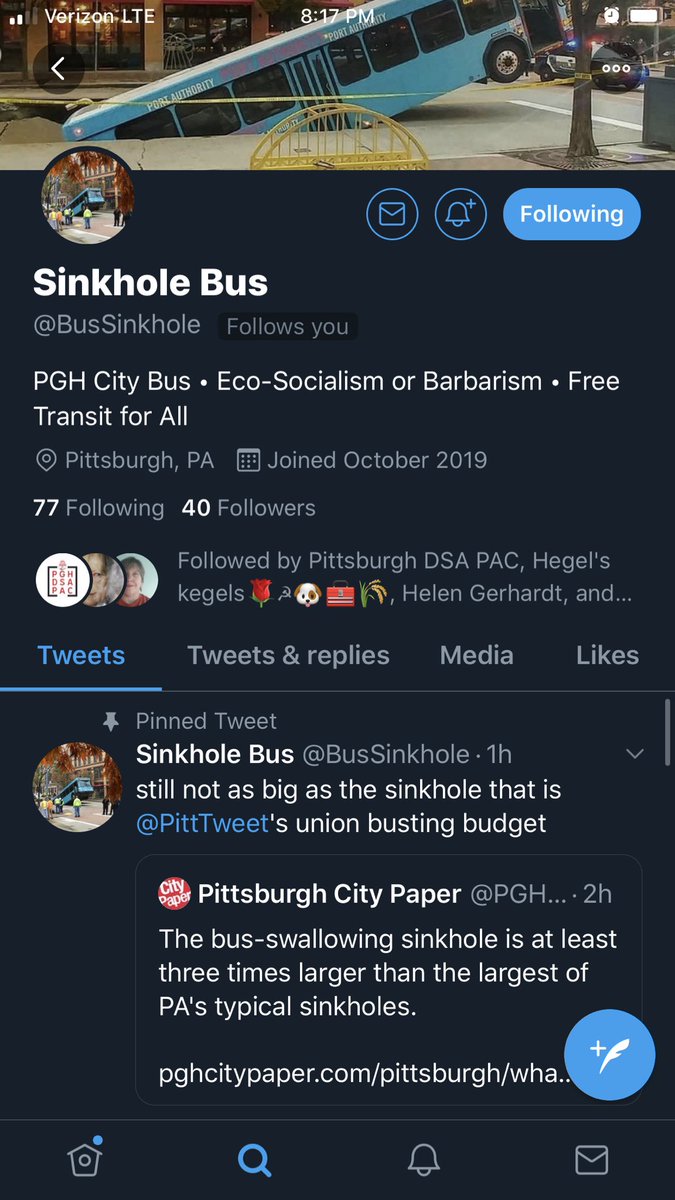The width and height of the screenshot is (675, 1200).
Task: View the 40 Followers list
Action: coord(248,508)
